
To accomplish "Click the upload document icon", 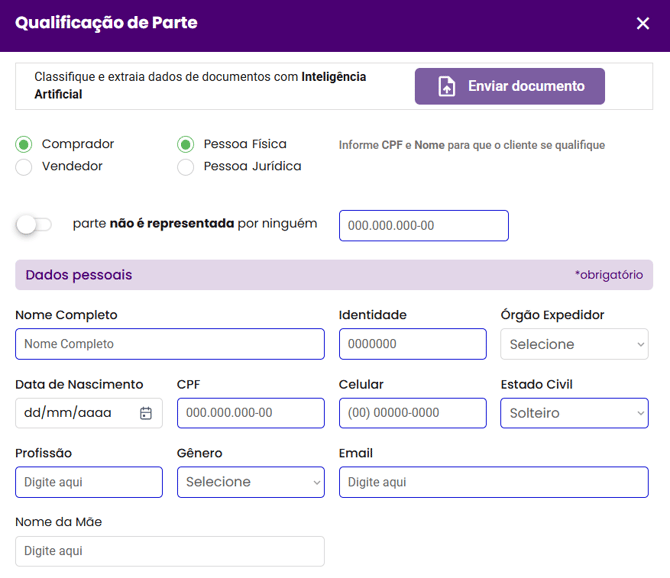I will pyautogui.click(x=447, y=87).
